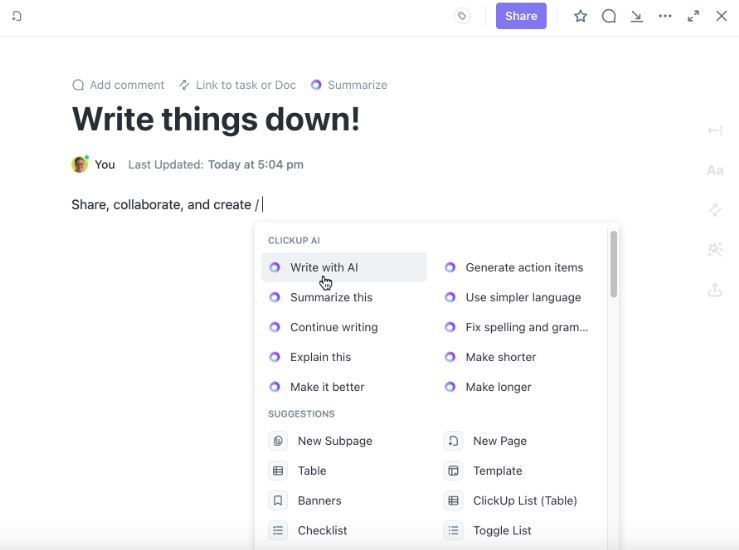This screenshot has height=550, width=739.
Task: Select Continue writing
Action: [344, 327]
